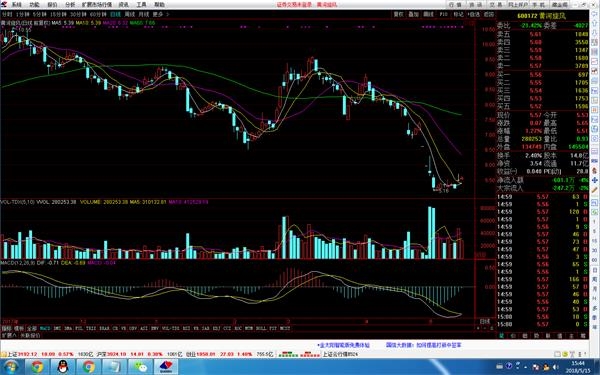Add stock via +自选 button
Image resolution: width=600 pixels, height=375 pixels.
point(474,14)
